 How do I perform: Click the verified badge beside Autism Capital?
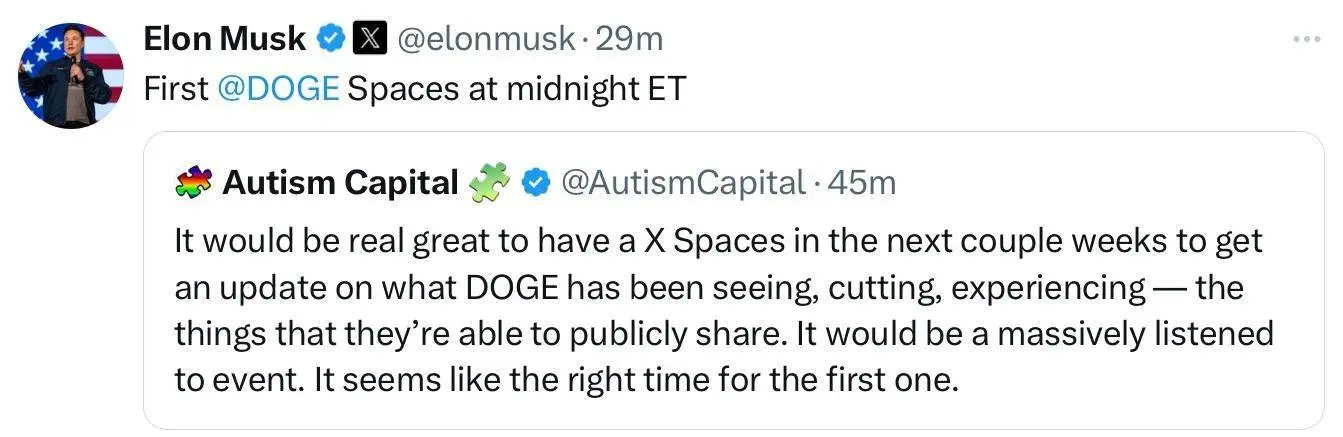(x=536, y=183)
